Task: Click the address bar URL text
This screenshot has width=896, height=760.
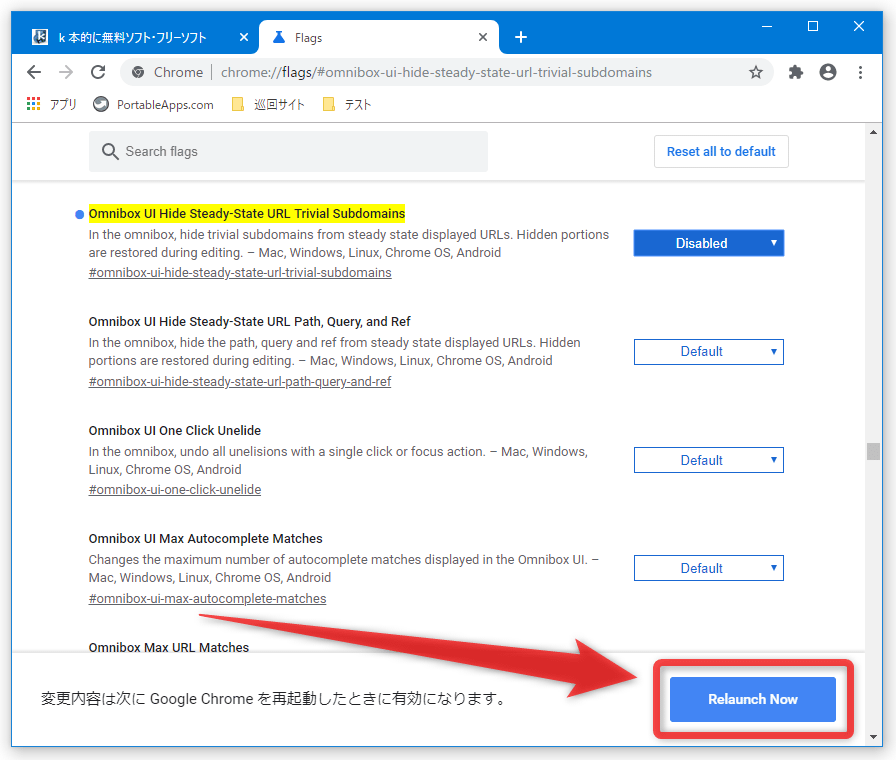Action: point(436,73)
